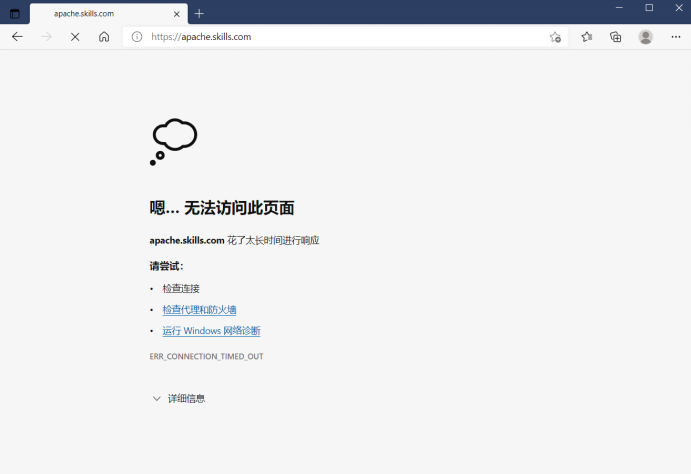
Task: Click the 无法访问此页面 heading
Action: [x=239, y=207]
